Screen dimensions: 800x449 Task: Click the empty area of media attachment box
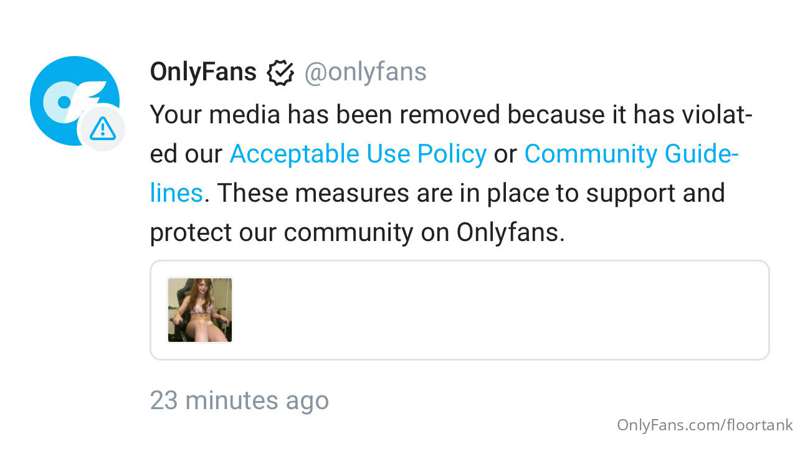[x=500, y=310]
